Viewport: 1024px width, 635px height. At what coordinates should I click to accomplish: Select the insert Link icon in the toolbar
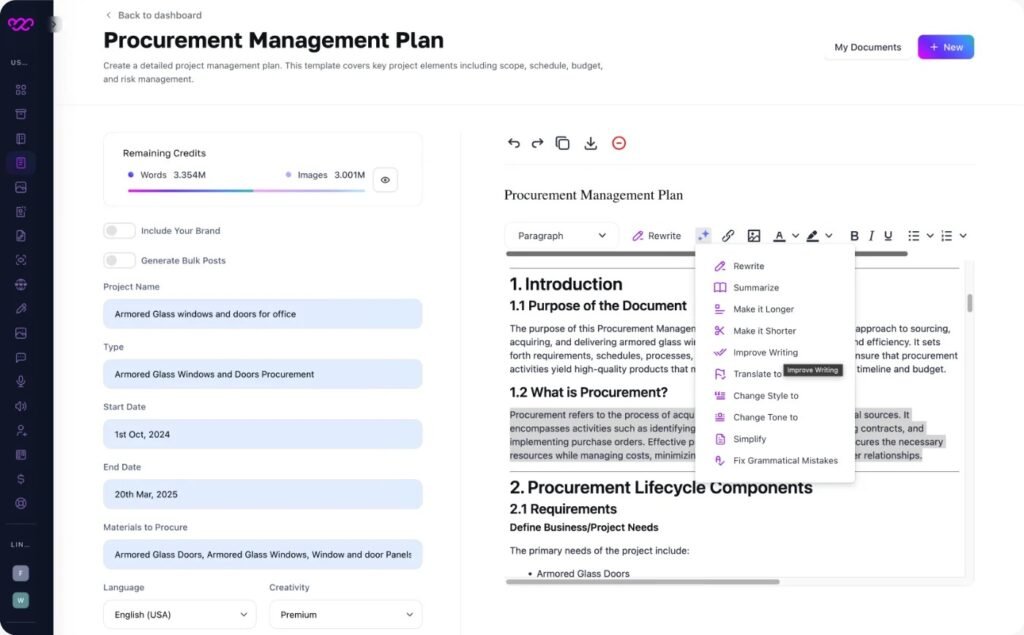pos(728,235)
